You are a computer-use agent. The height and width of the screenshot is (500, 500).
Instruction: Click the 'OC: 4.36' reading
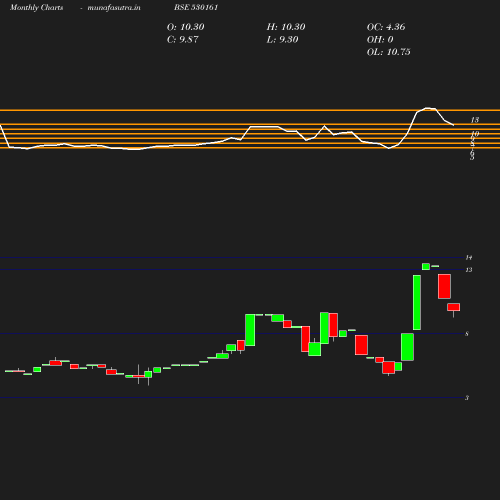pos(386,27)
